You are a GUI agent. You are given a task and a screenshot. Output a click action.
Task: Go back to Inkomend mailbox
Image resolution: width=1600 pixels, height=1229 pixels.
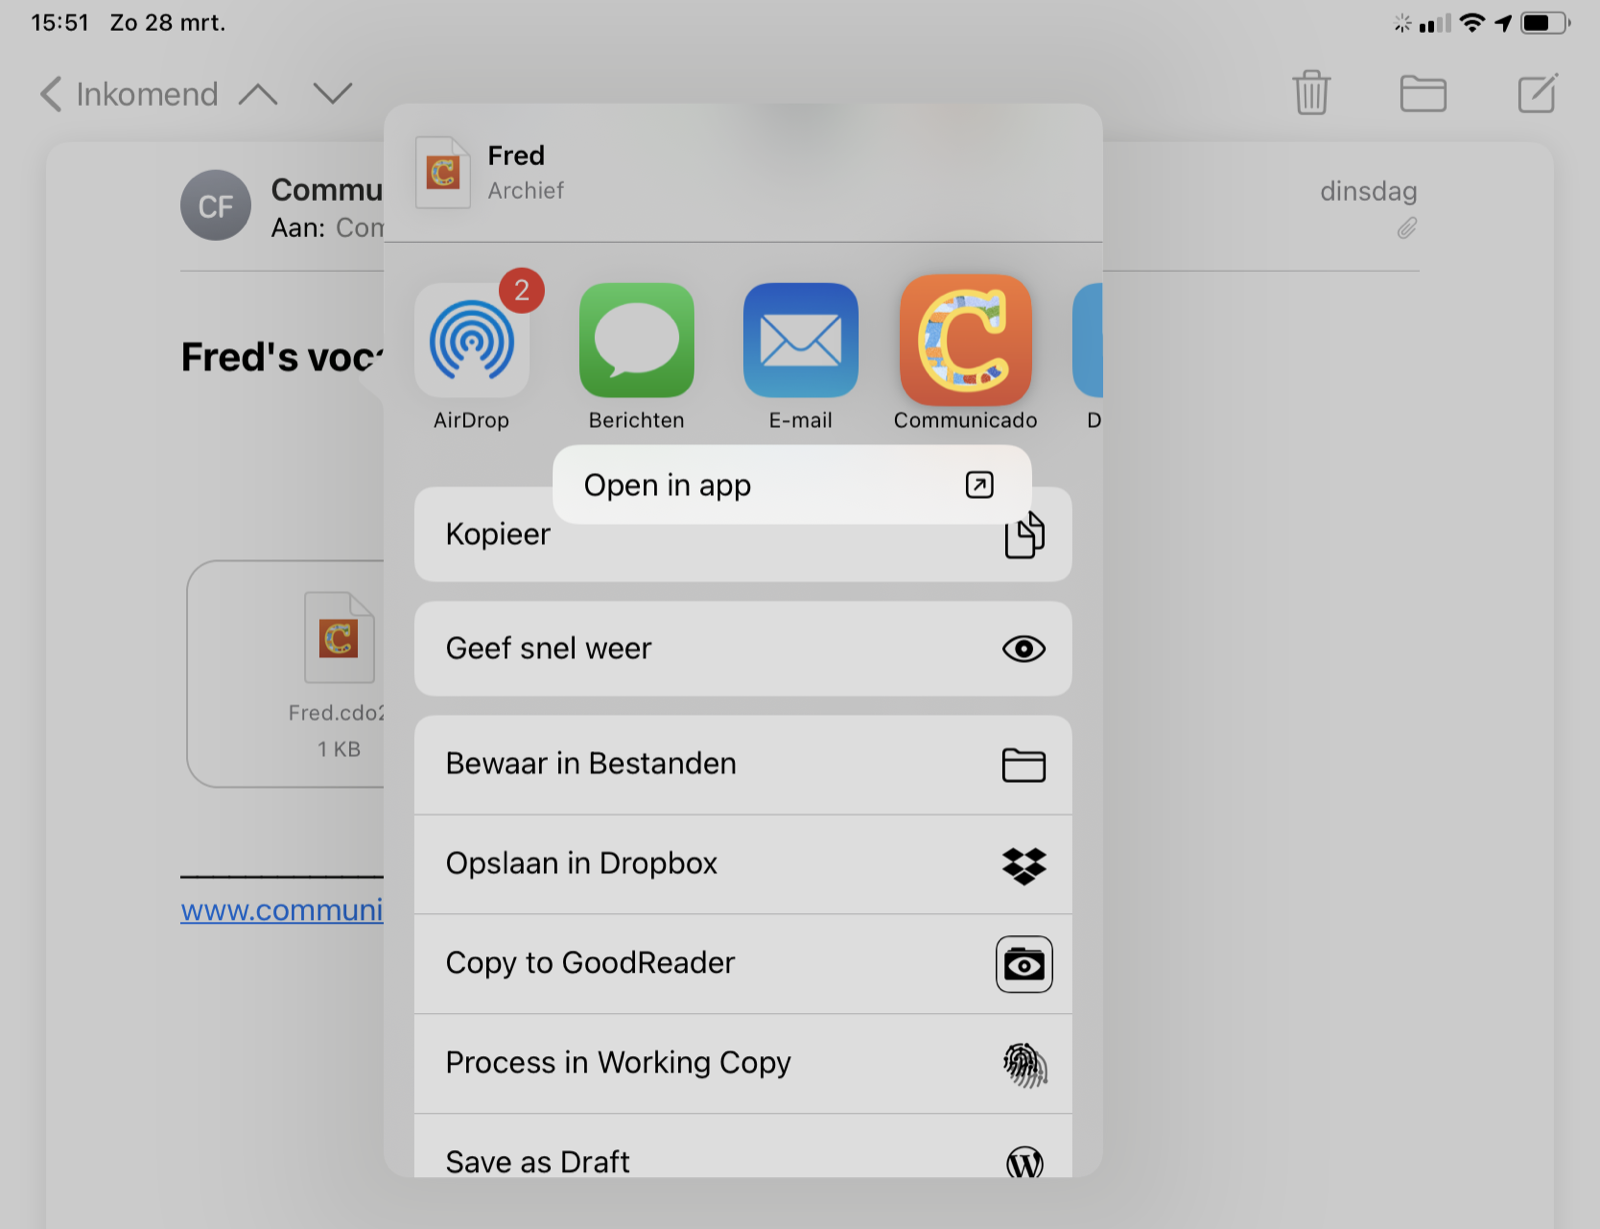[x=129, y=94]
